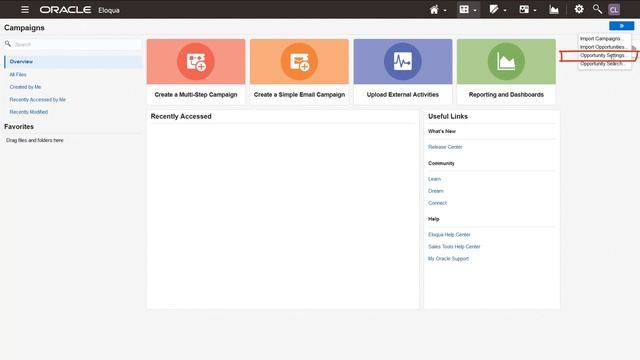Expand the Orchestration dropdown arrow
This screenshot has height=360, width=640.
click(x=475, y=11)
